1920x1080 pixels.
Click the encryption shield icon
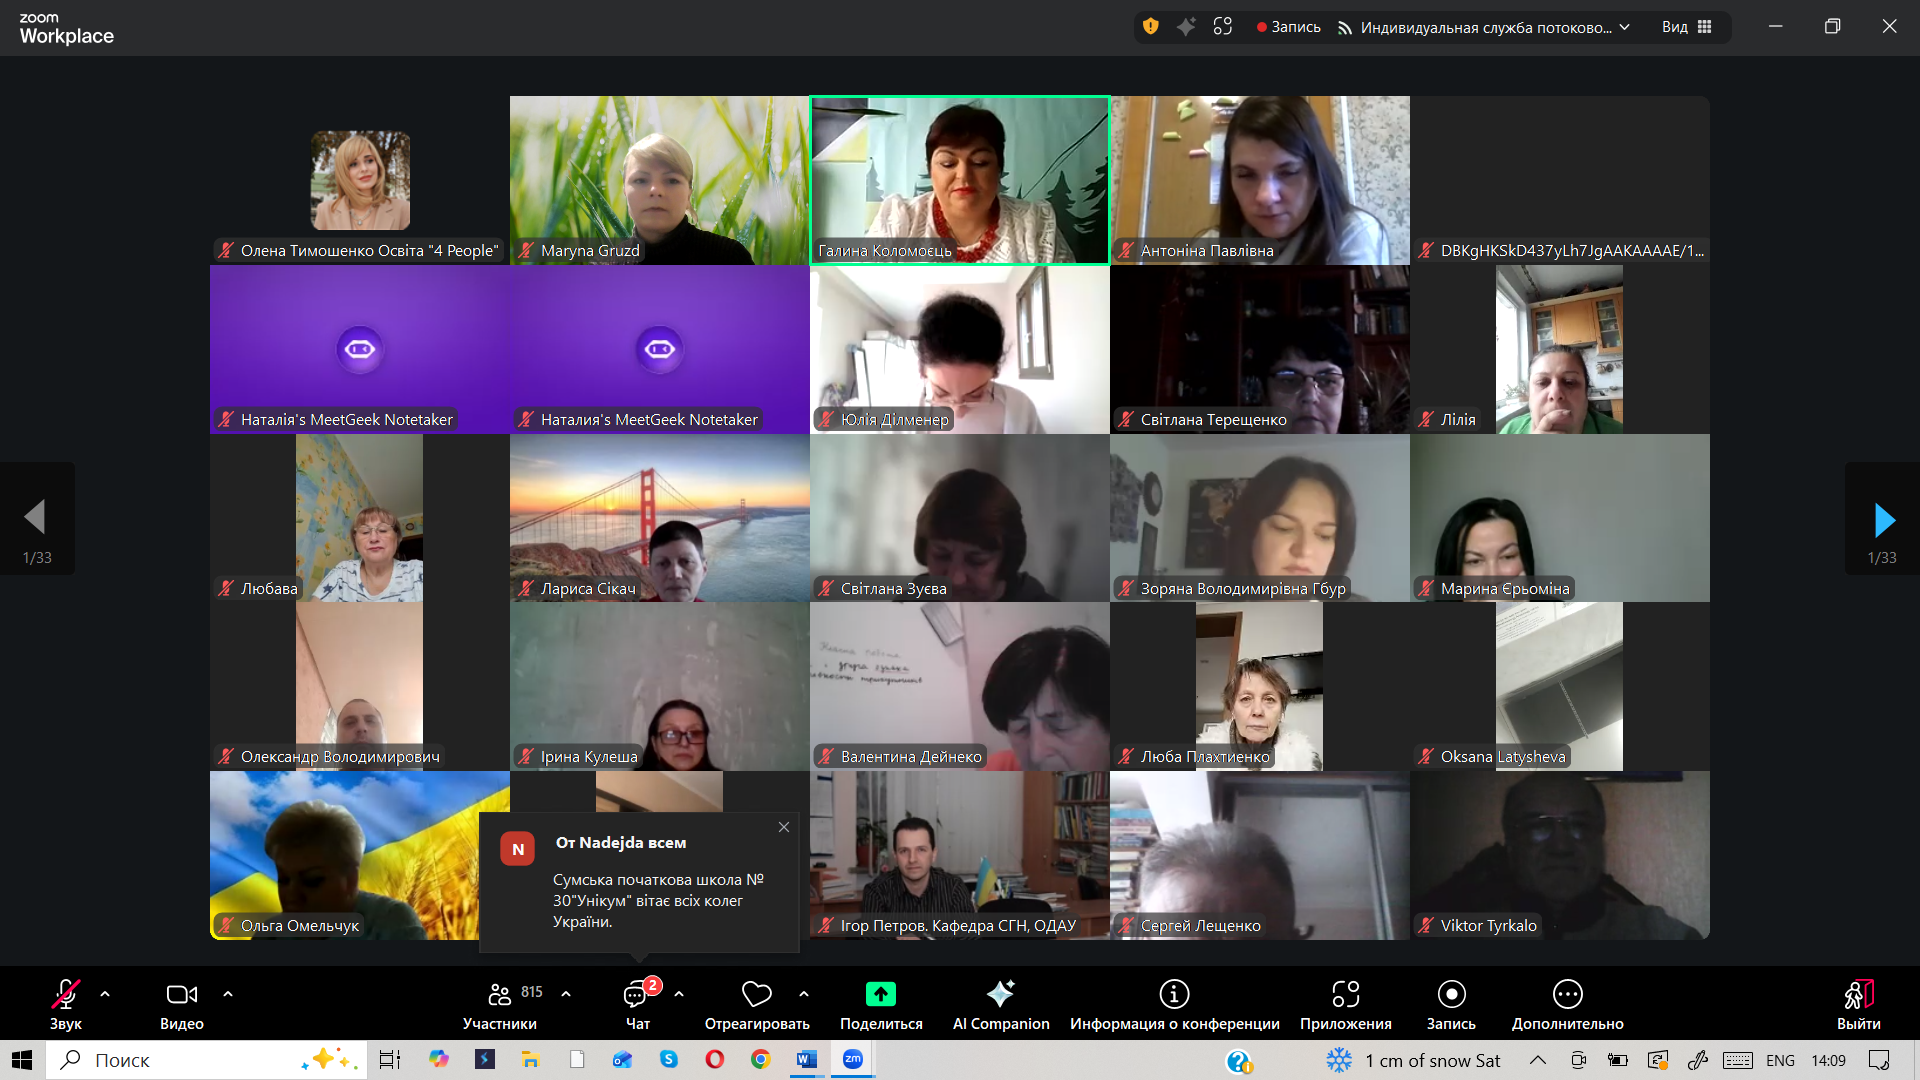pyautogui.click(x=1151, y=27)
